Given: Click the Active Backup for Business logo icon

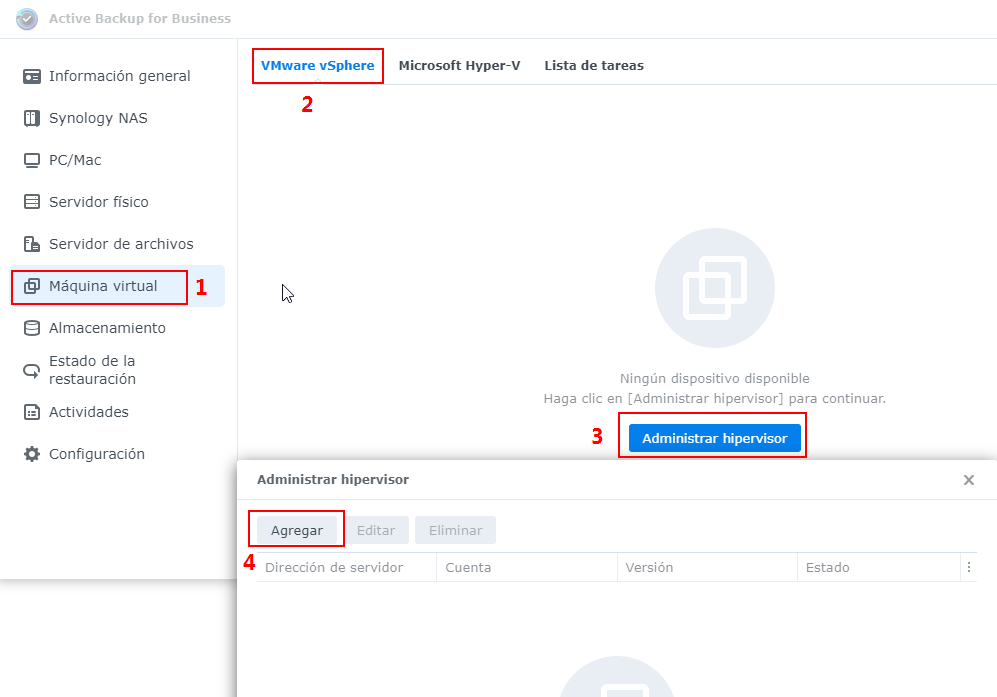Looking at the screenshot, I should pyautogui.click(x=27, y=19).
